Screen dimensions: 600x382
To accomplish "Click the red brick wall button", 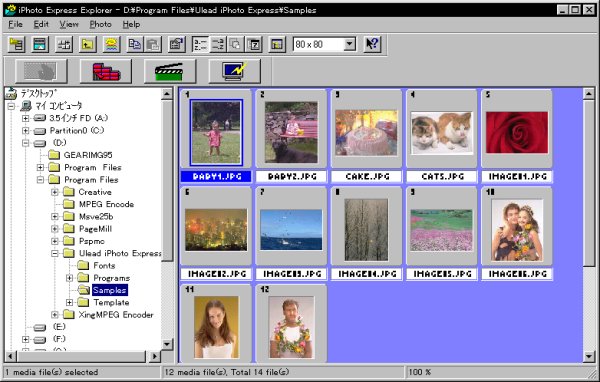I will coord(106,71).
